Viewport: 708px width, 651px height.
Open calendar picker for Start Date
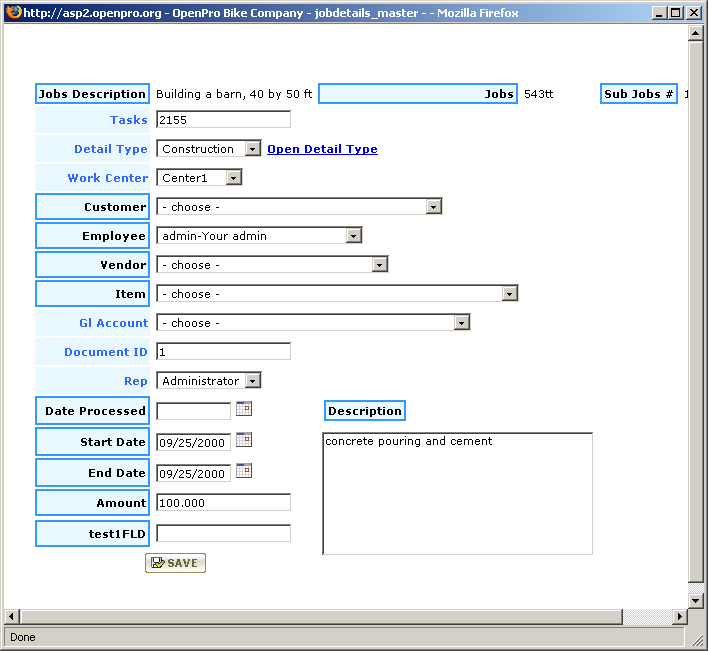243,440
